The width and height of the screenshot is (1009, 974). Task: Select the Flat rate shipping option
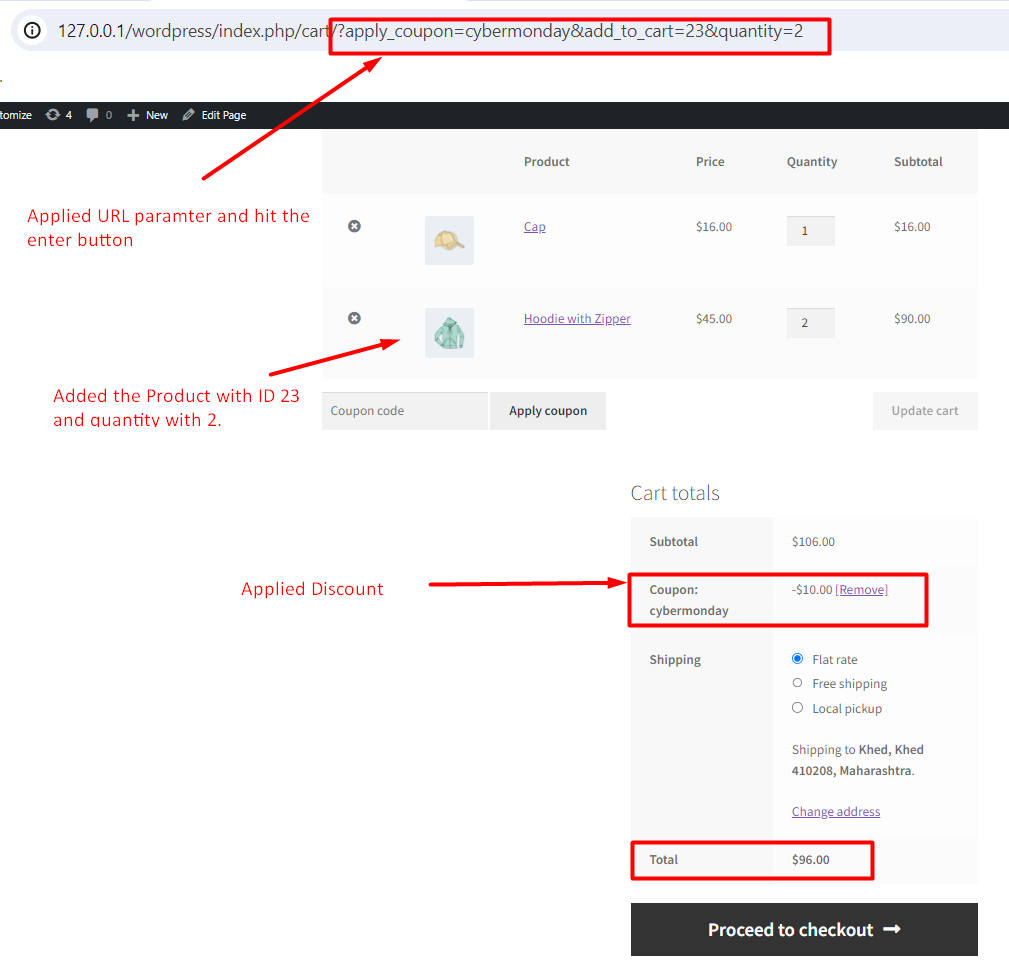[x=797, y=658]
